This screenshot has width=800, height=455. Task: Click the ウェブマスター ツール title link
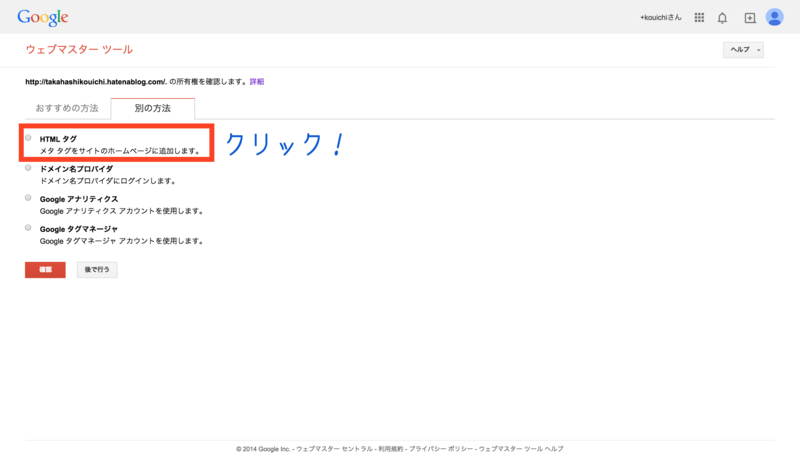click(79, 49)
